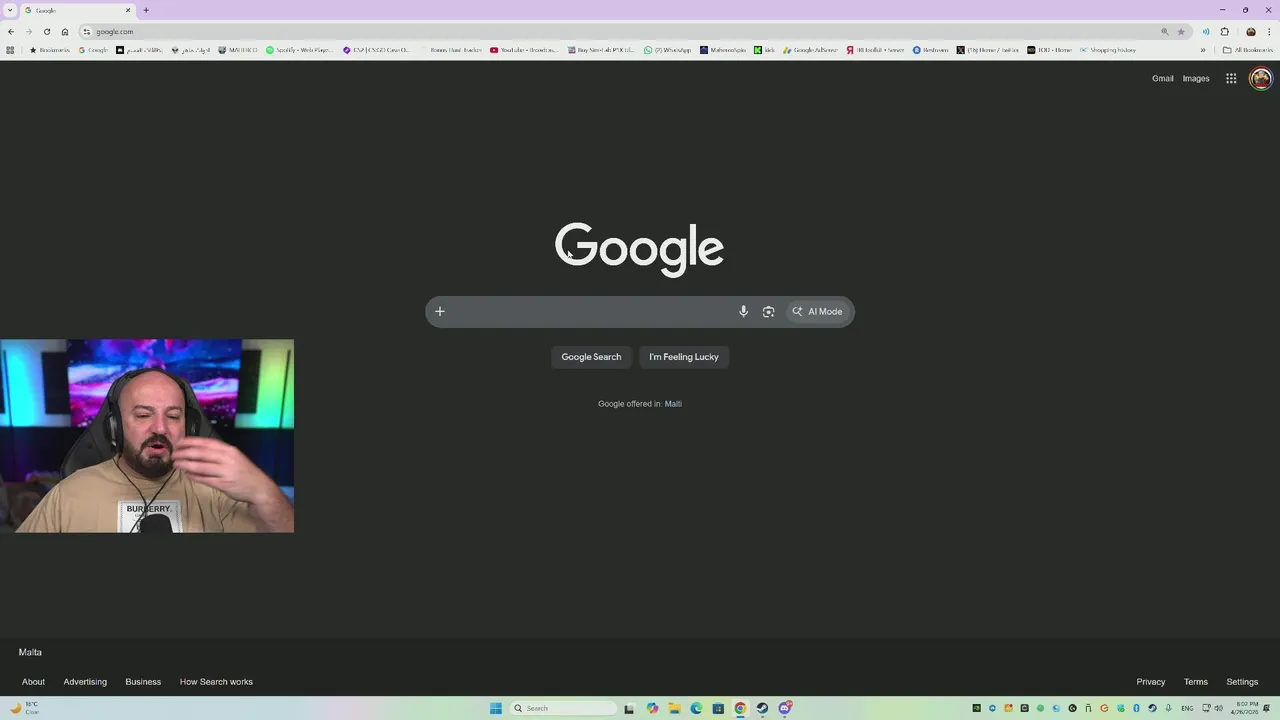
Task: Open the Home / Twitter bookmark
Action: [x=988, y=50]
